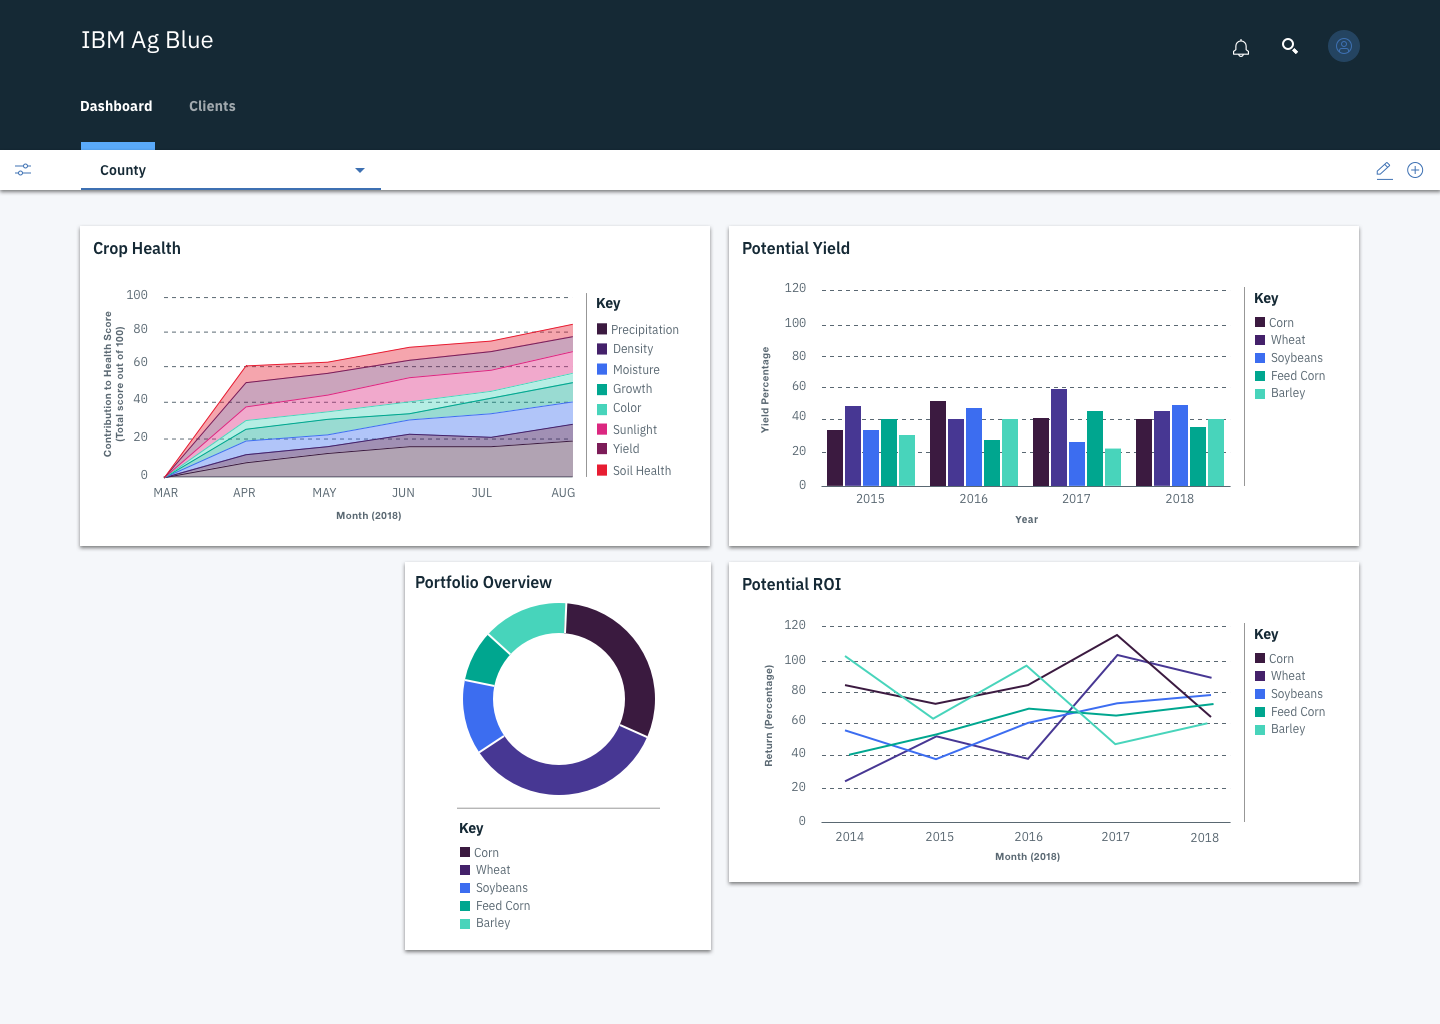The image size is (1440, 1024).
Task: Click Corn swatch in Potential Yield key
Action: coord(1260,322)
